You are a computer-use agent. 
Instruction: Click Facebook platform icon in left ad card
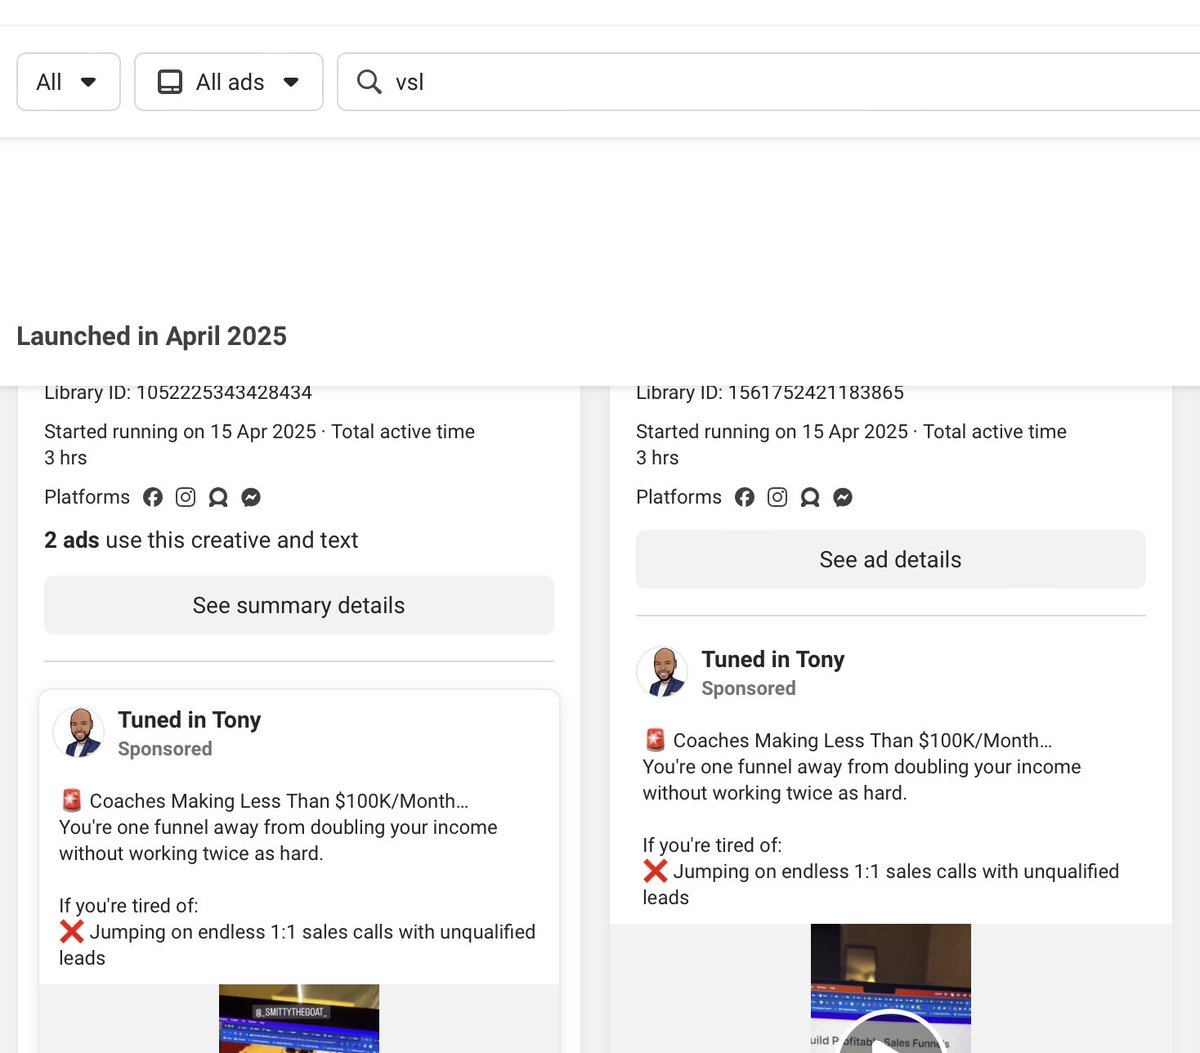pyautogui.click(x=153, y=497)
